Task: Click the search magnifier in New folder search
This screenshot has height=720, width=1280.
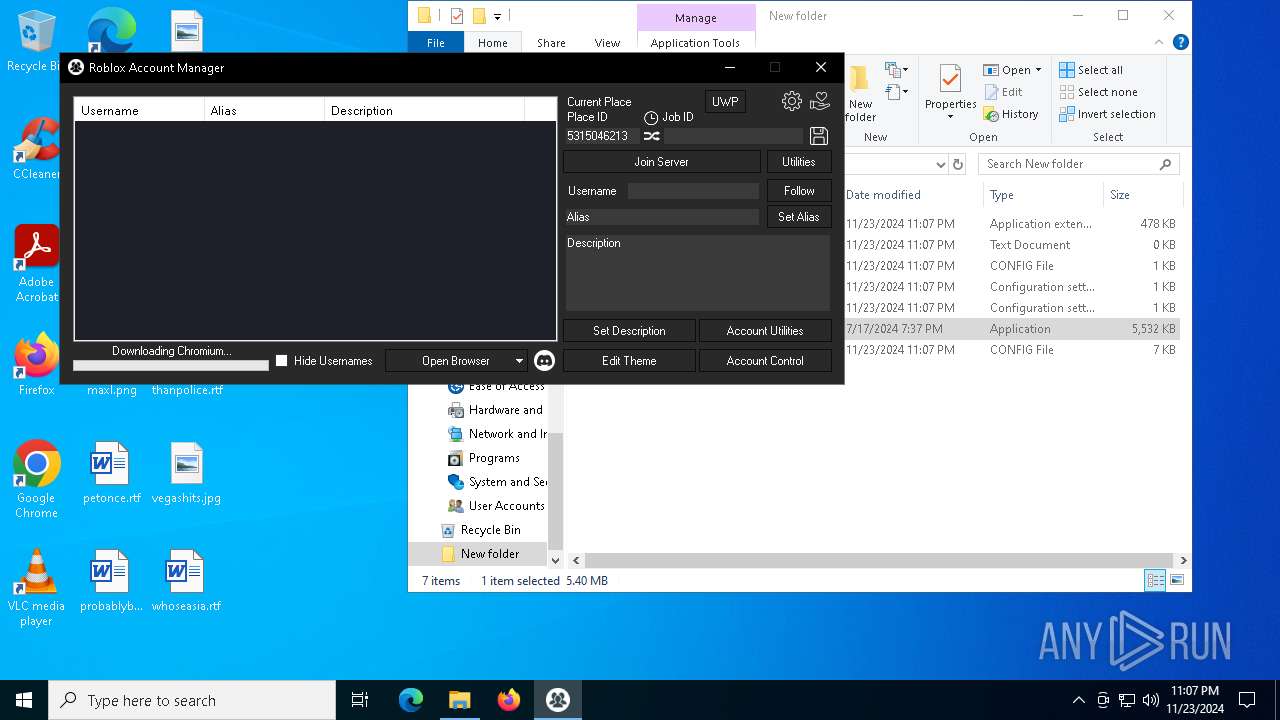Action: [x=1165, y=164]
